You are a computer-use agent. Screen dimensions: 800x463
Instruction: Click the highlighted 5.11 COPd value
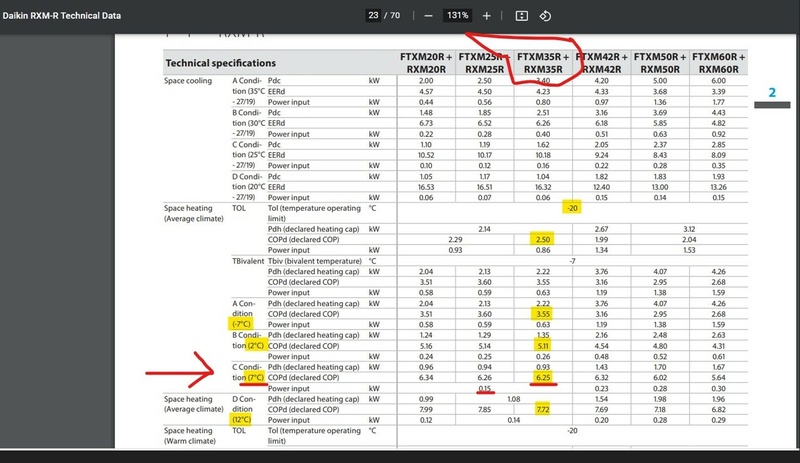(543, 346)
